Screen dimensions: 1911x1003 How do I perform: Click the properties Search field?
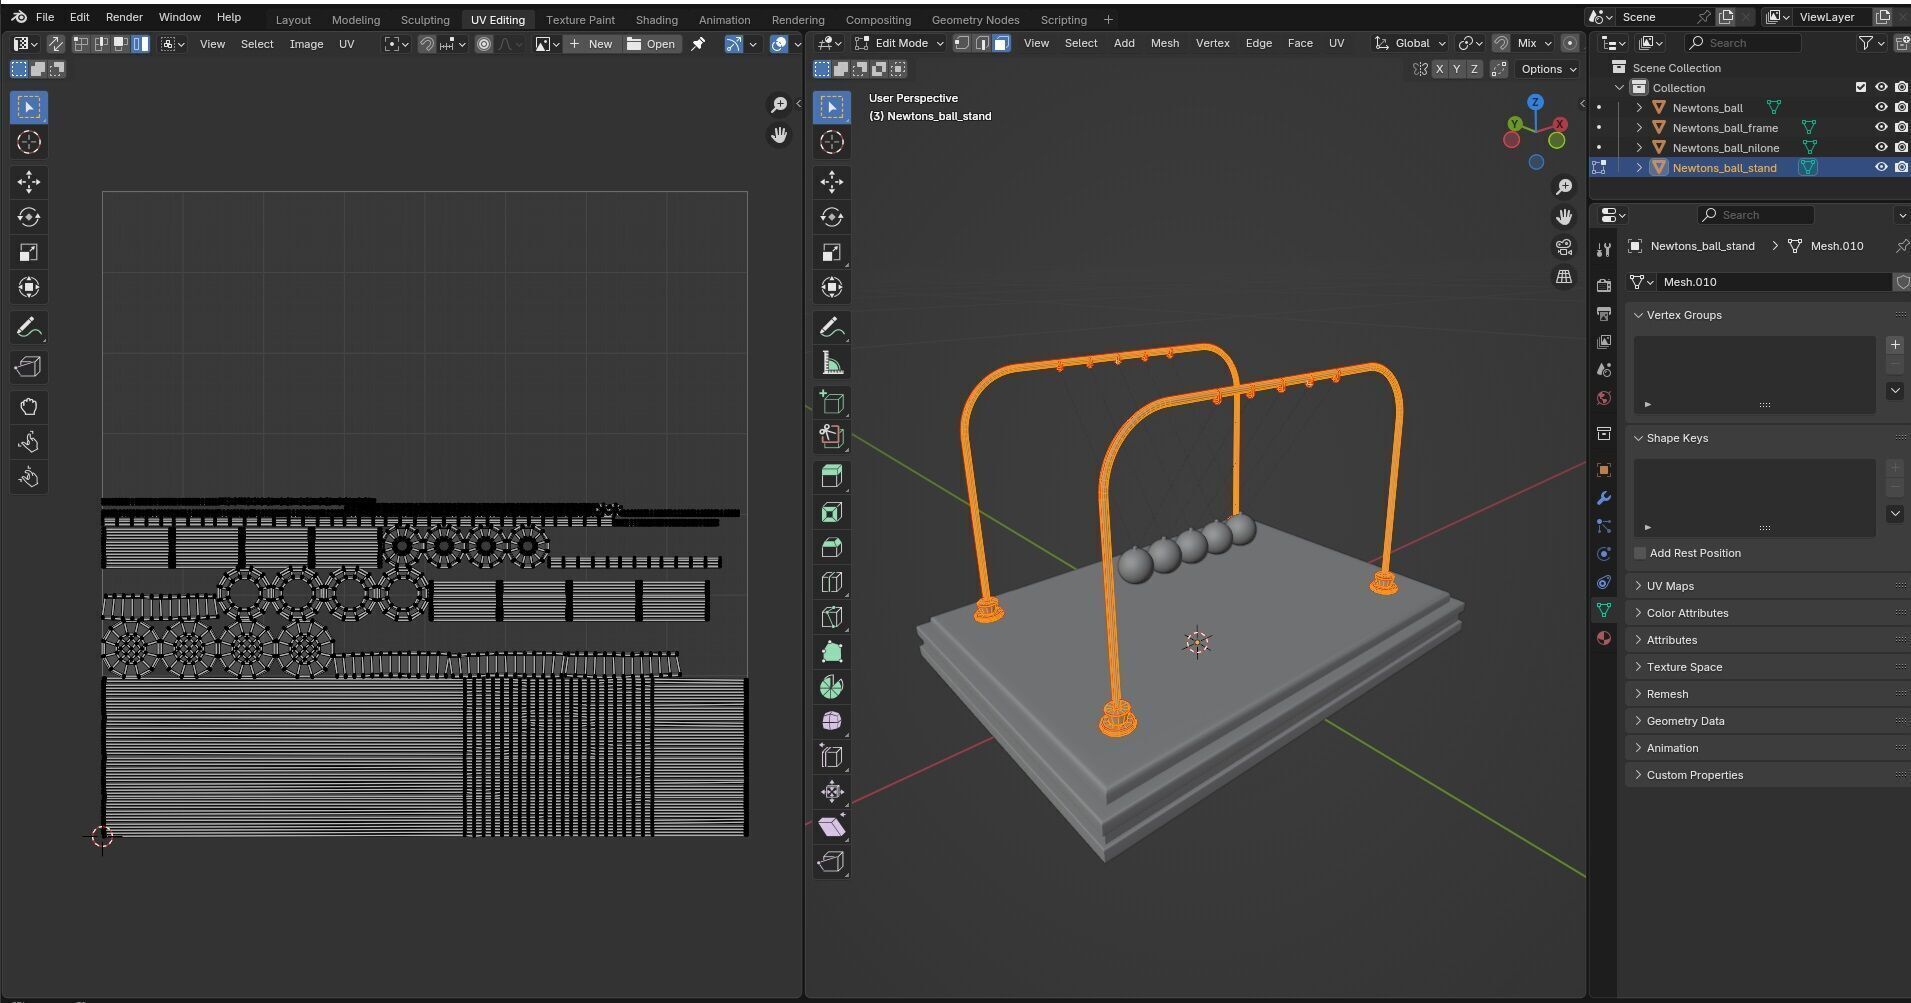(x=1755, y=215)
